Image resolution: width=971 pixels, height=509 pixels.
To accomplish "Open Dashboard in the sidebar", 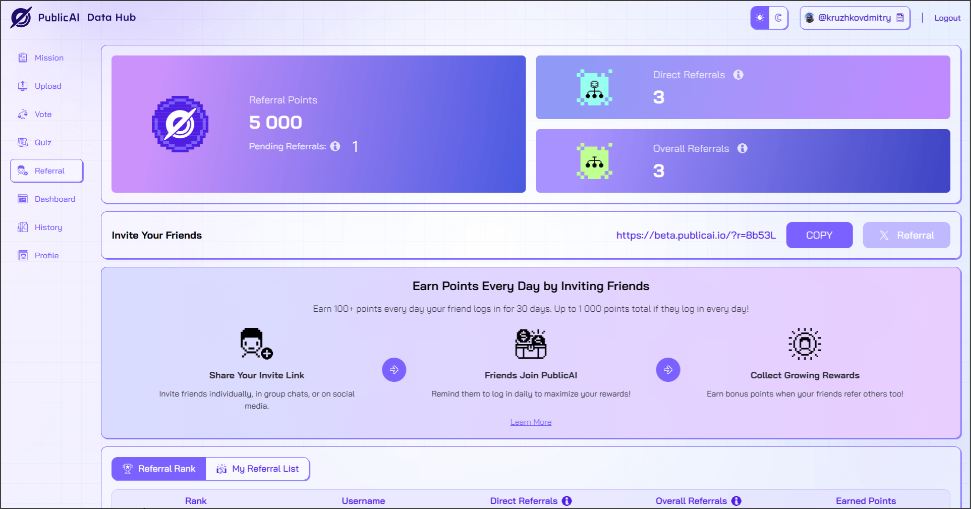I will point(46,199).
